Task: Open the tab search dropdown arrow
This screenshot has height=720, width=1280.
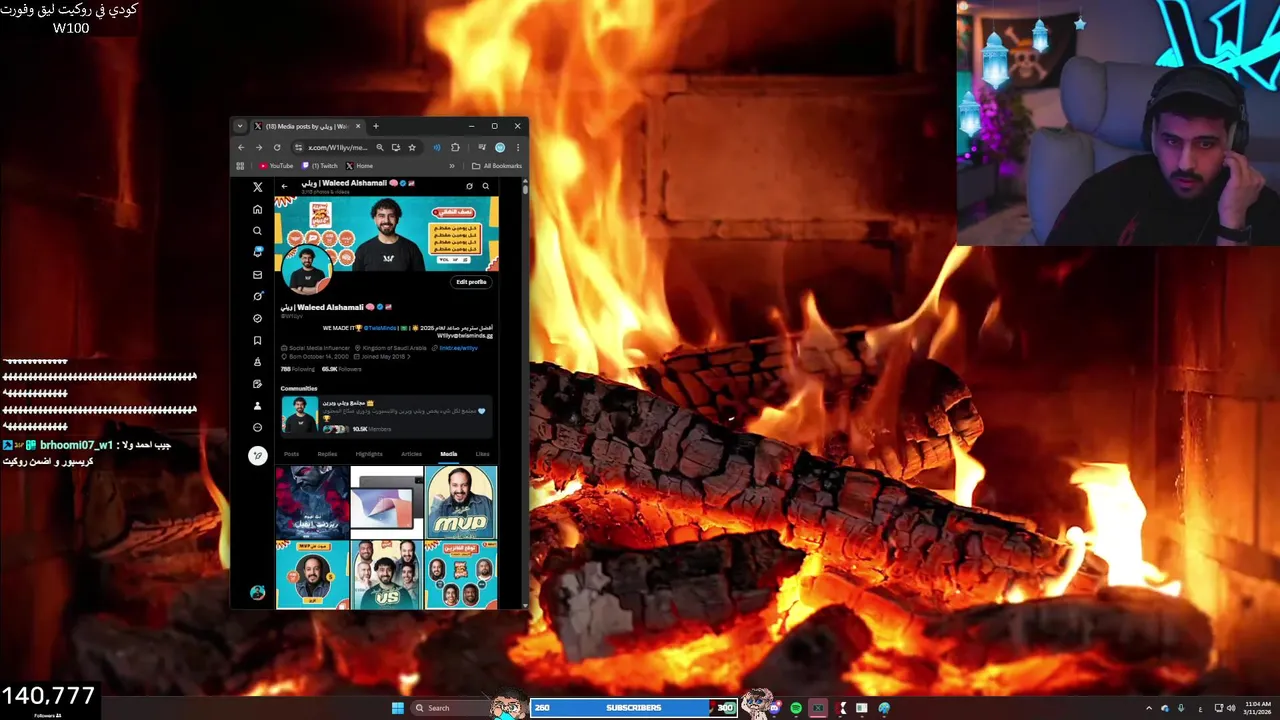Action: coord(239,126)
